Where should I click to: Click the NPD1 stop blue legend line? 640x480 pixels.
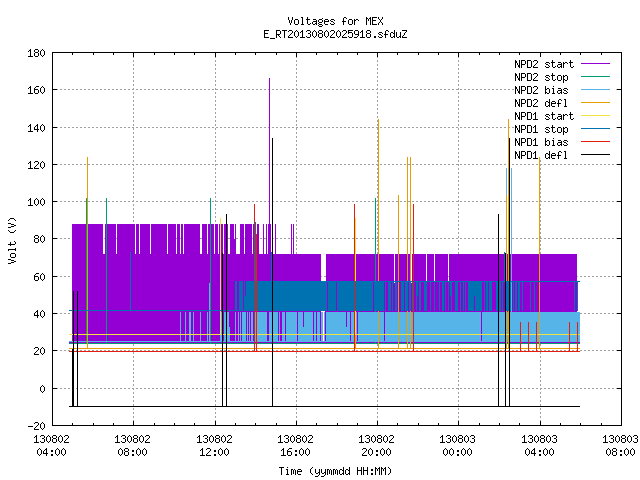point(595,129)
